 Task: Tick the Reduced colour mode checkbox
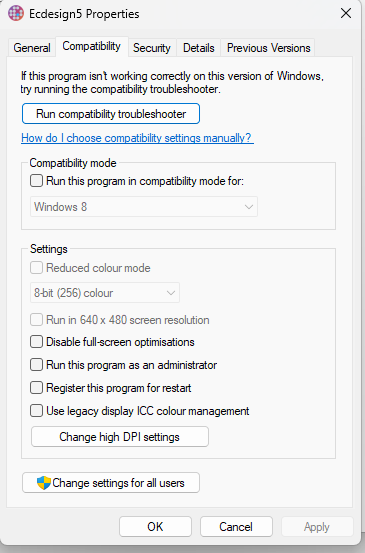36,268
